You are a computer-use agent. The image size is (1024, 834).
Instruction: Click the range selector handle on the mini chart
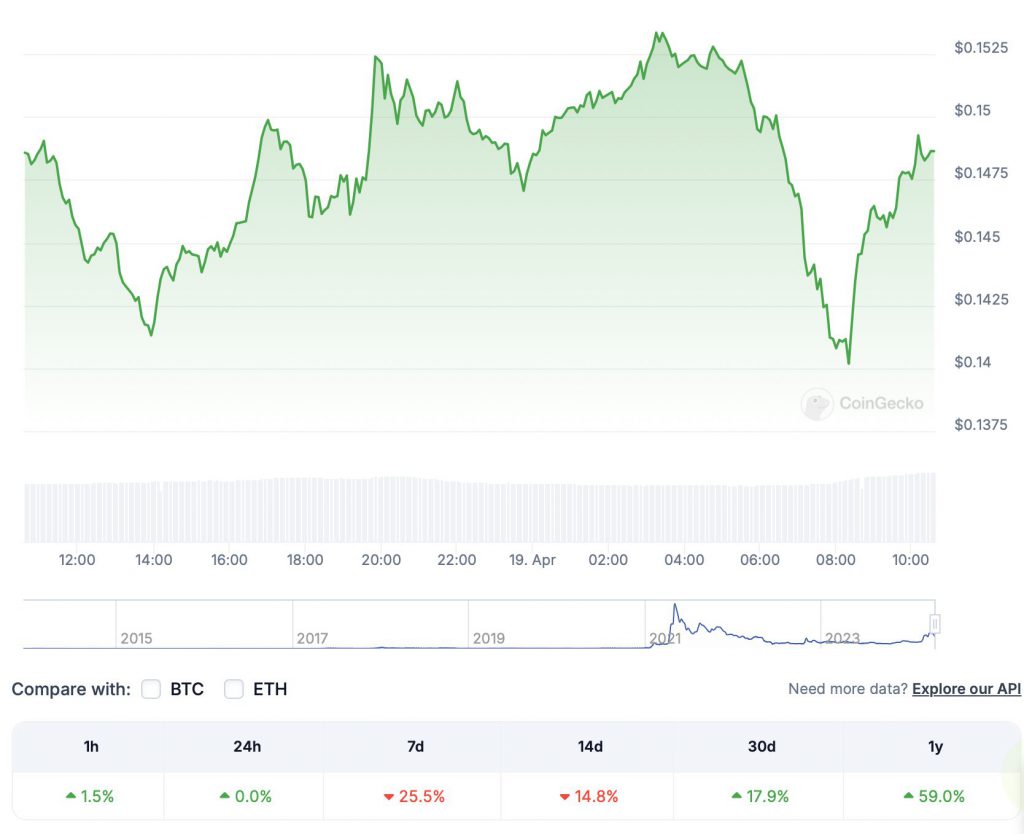click(x=933, y=624)
